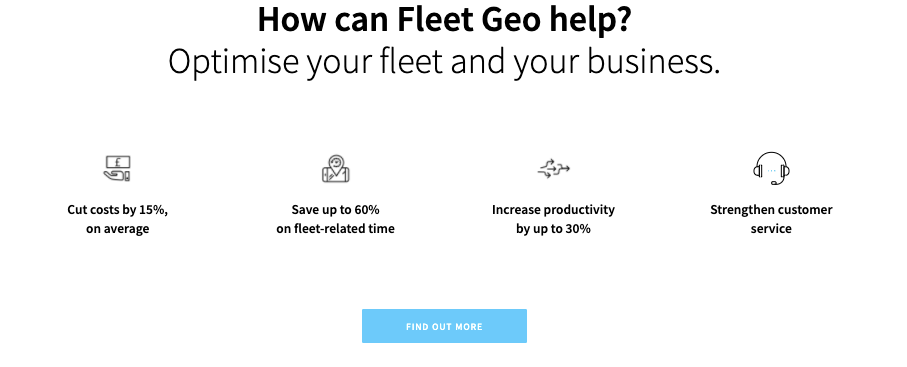
Task: Click the hand holding banknote cost icon
Action: (117, 168)
